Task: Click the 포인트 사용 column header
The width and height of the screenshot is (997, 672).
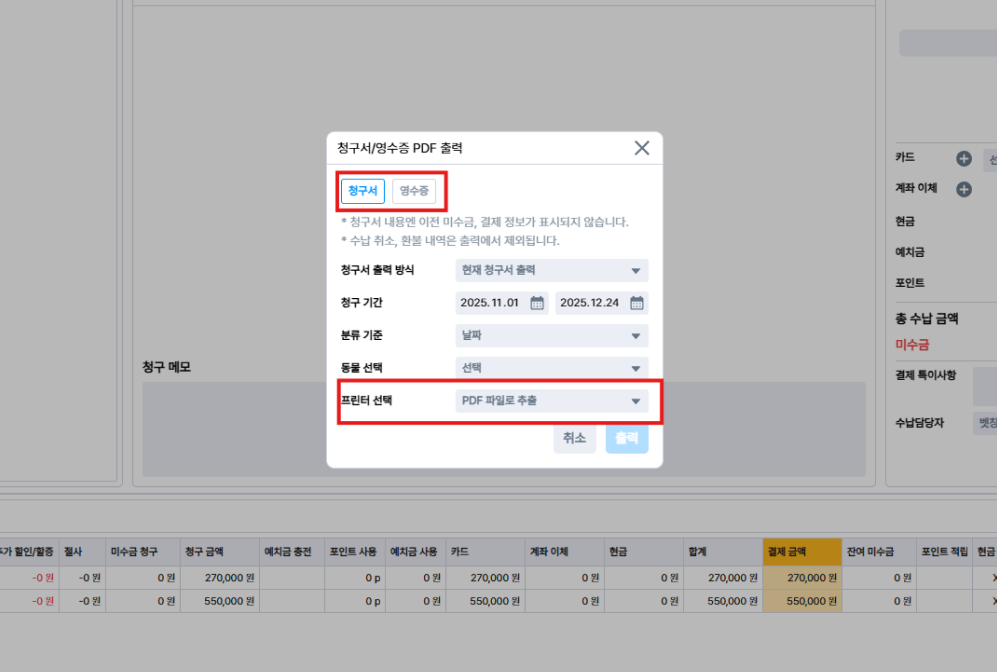Action: tap(355, 552)
